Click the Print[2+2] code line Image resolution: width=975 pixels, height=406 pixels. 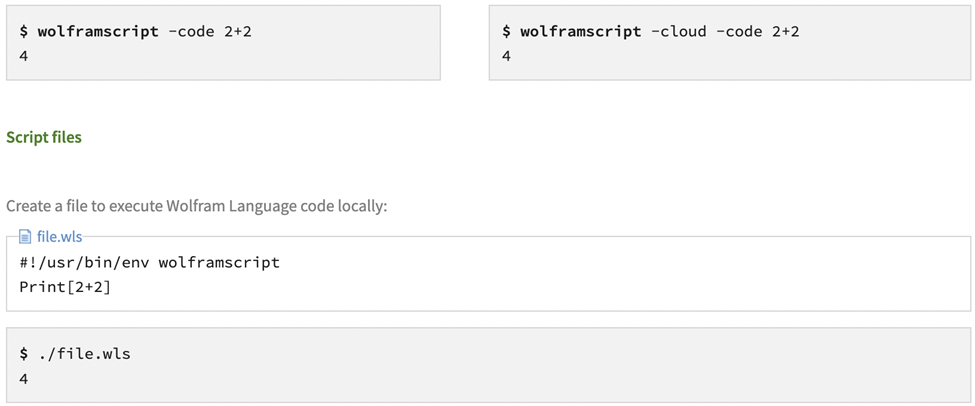(x=65, y=287)
